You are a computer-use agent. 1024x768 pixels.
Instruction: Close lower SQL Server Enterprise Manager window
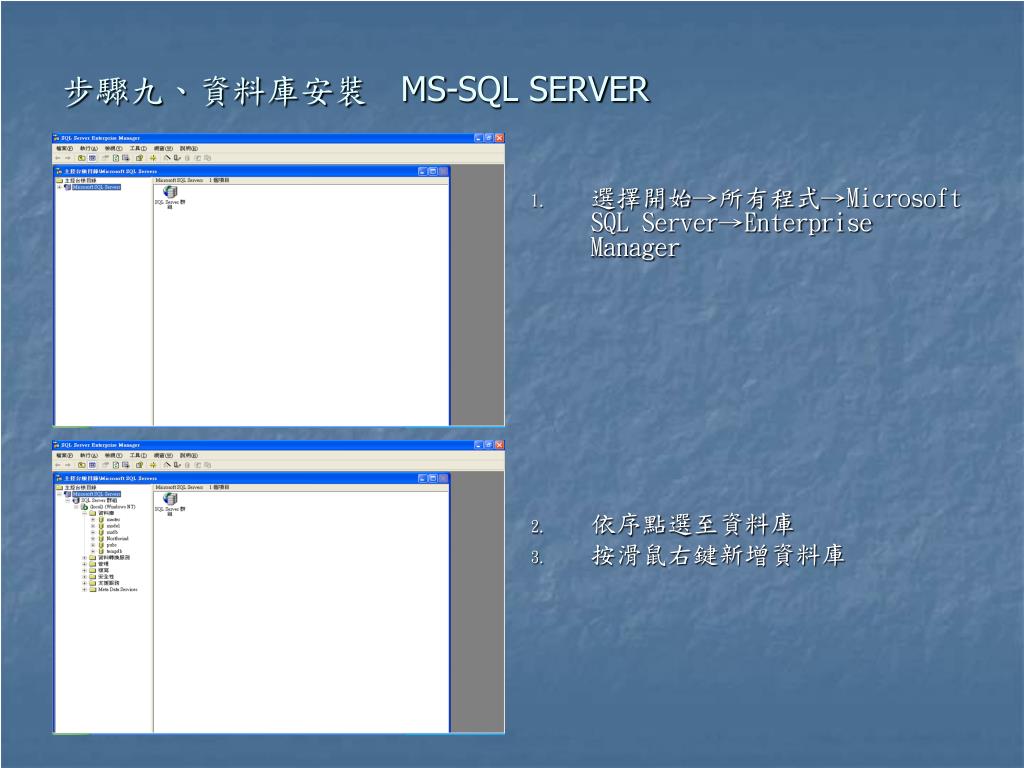[500, 445]
